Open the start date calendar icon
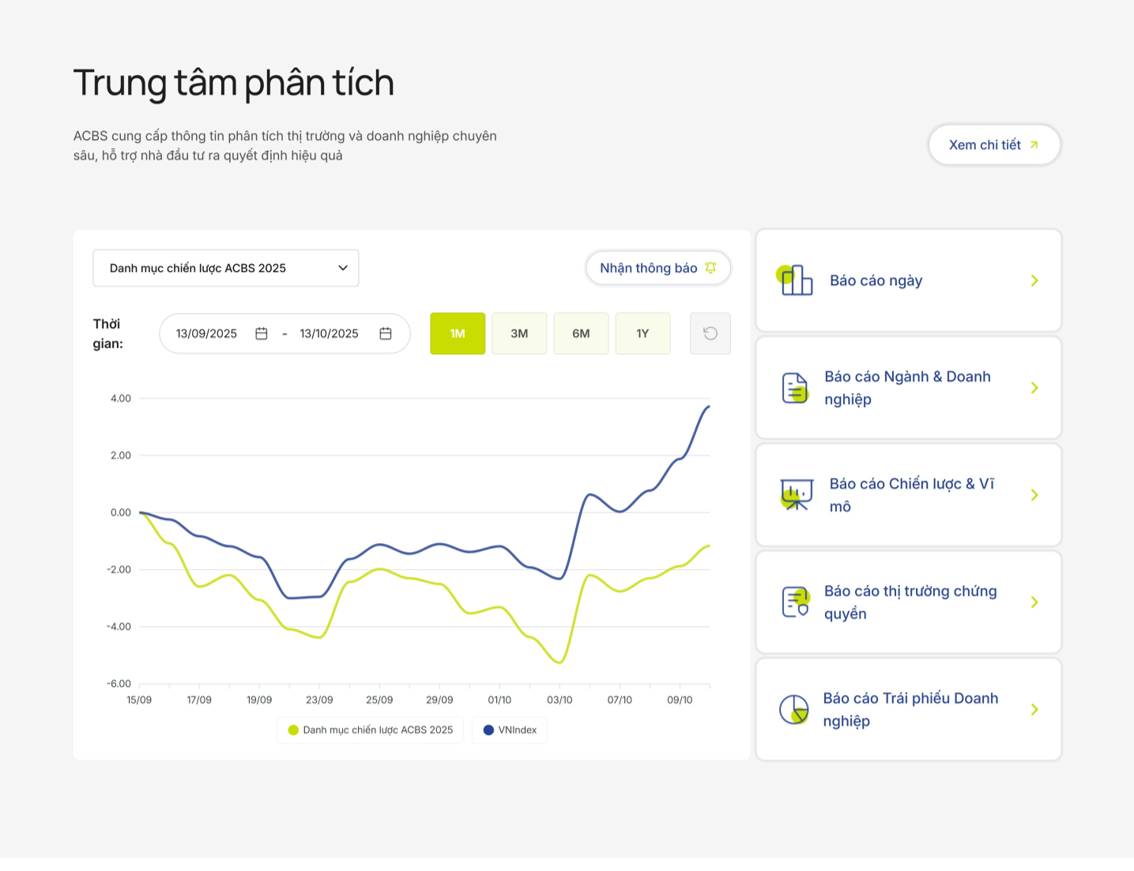Screen dimensions: 1134x871 261,334
